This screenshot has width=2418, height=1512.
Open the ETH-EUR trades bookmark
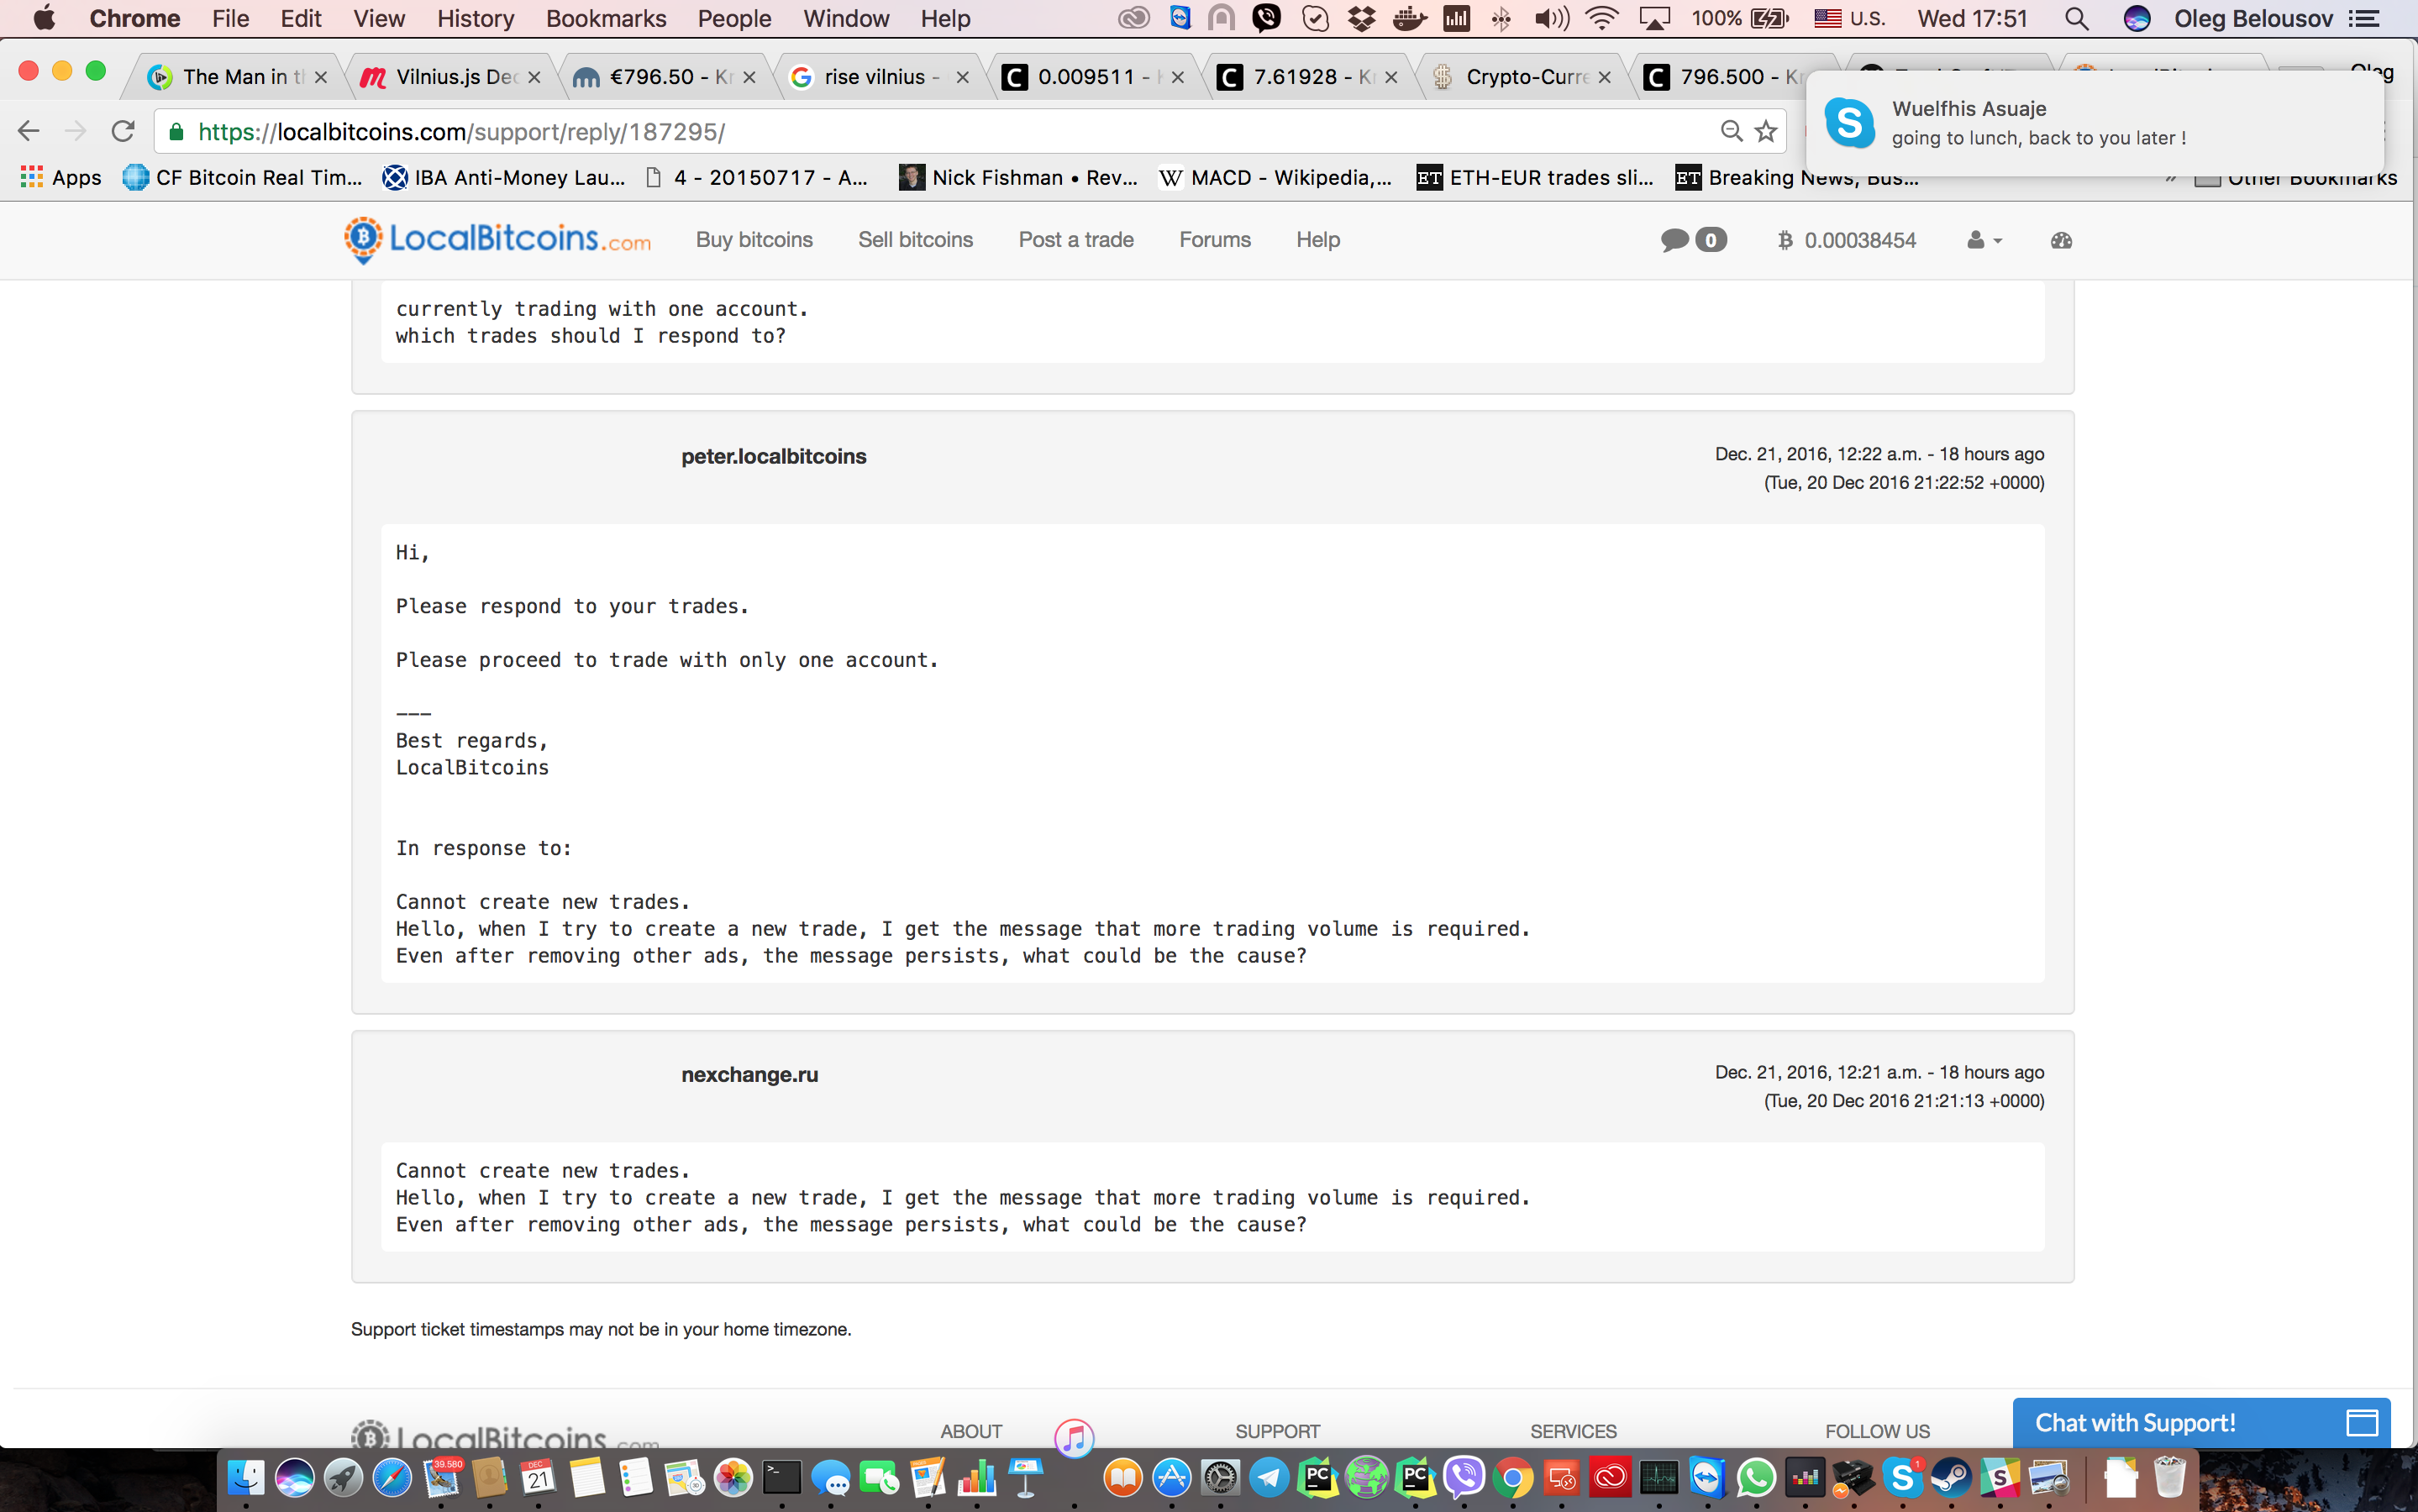pyautogui.click(x=1535, y=177)
